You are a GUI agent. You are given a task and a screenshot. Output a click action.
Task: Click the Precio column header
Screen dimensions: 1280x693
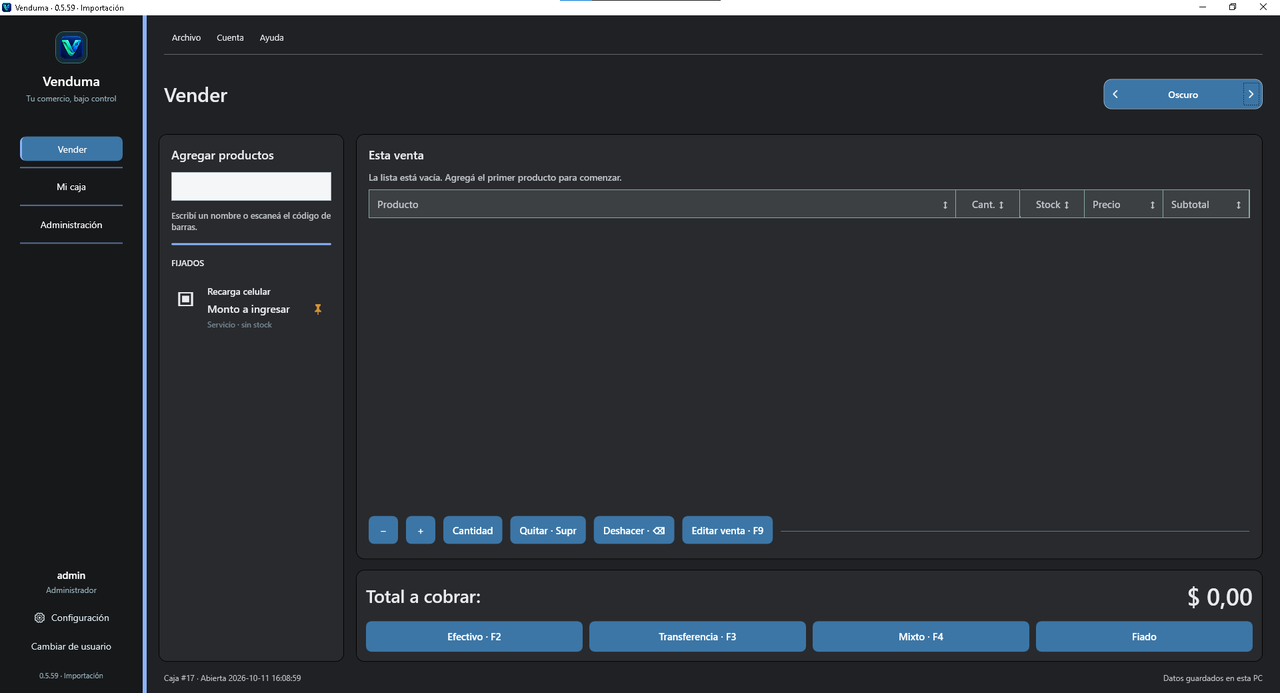(x=1123, y=204)
